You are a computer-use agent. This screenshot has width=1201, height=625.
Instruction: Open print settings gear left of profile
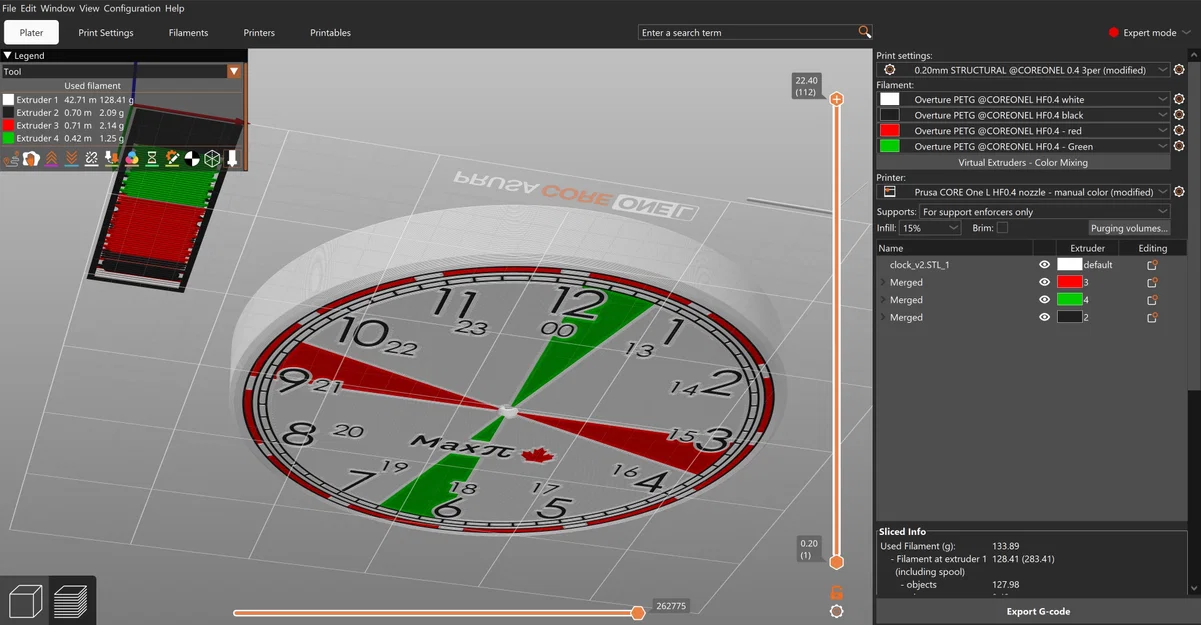(889, 70)
